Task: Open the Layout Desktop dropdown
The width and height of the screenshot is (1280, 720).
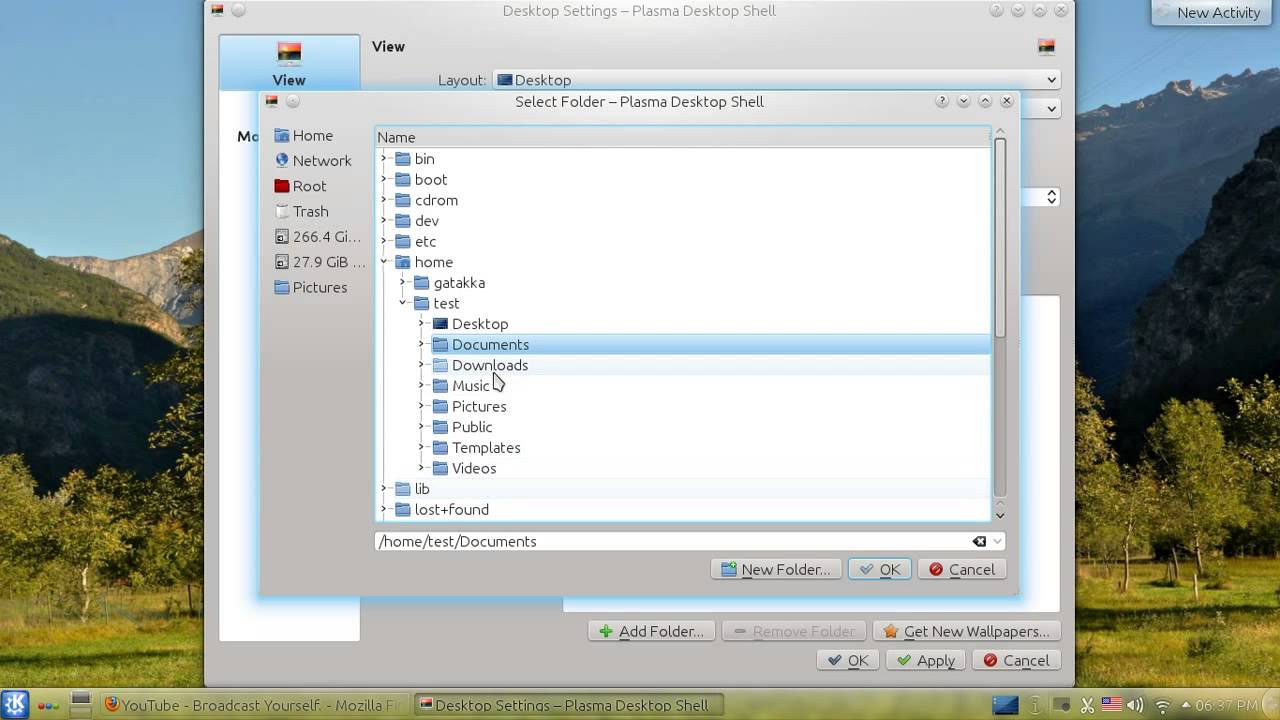Action: (x=776, y=80)
